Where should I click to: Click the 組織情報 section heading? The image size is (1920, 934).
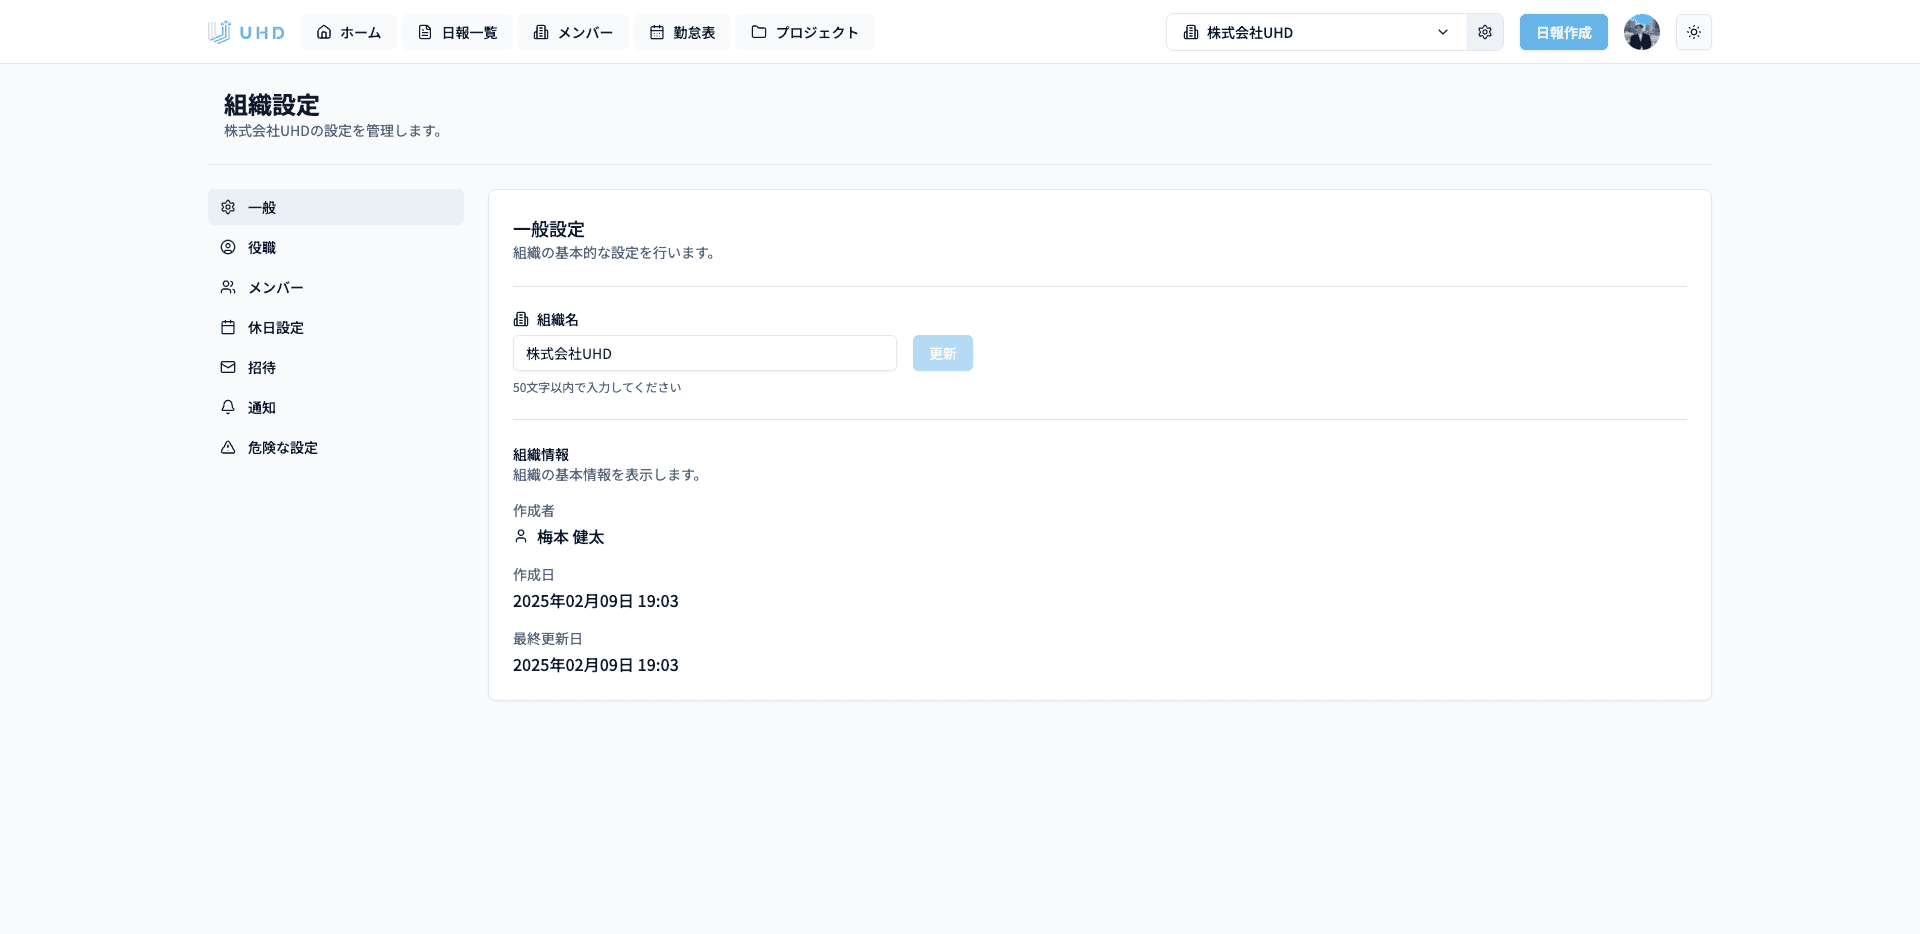pos(541,454)
